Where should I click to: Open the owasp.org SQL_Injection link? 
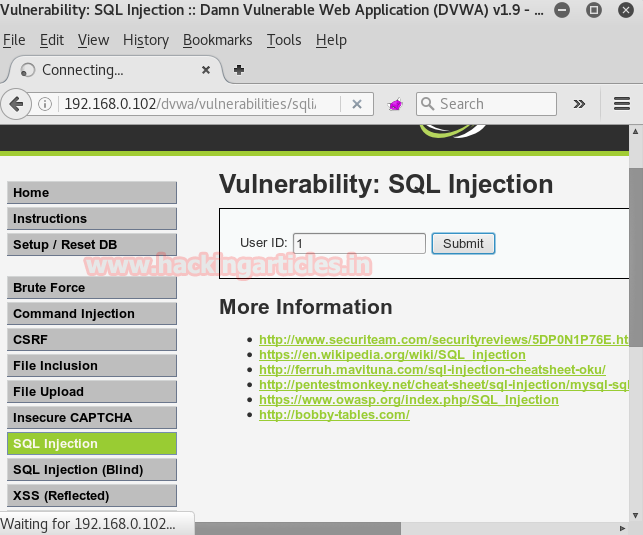(x=408, y=400)
